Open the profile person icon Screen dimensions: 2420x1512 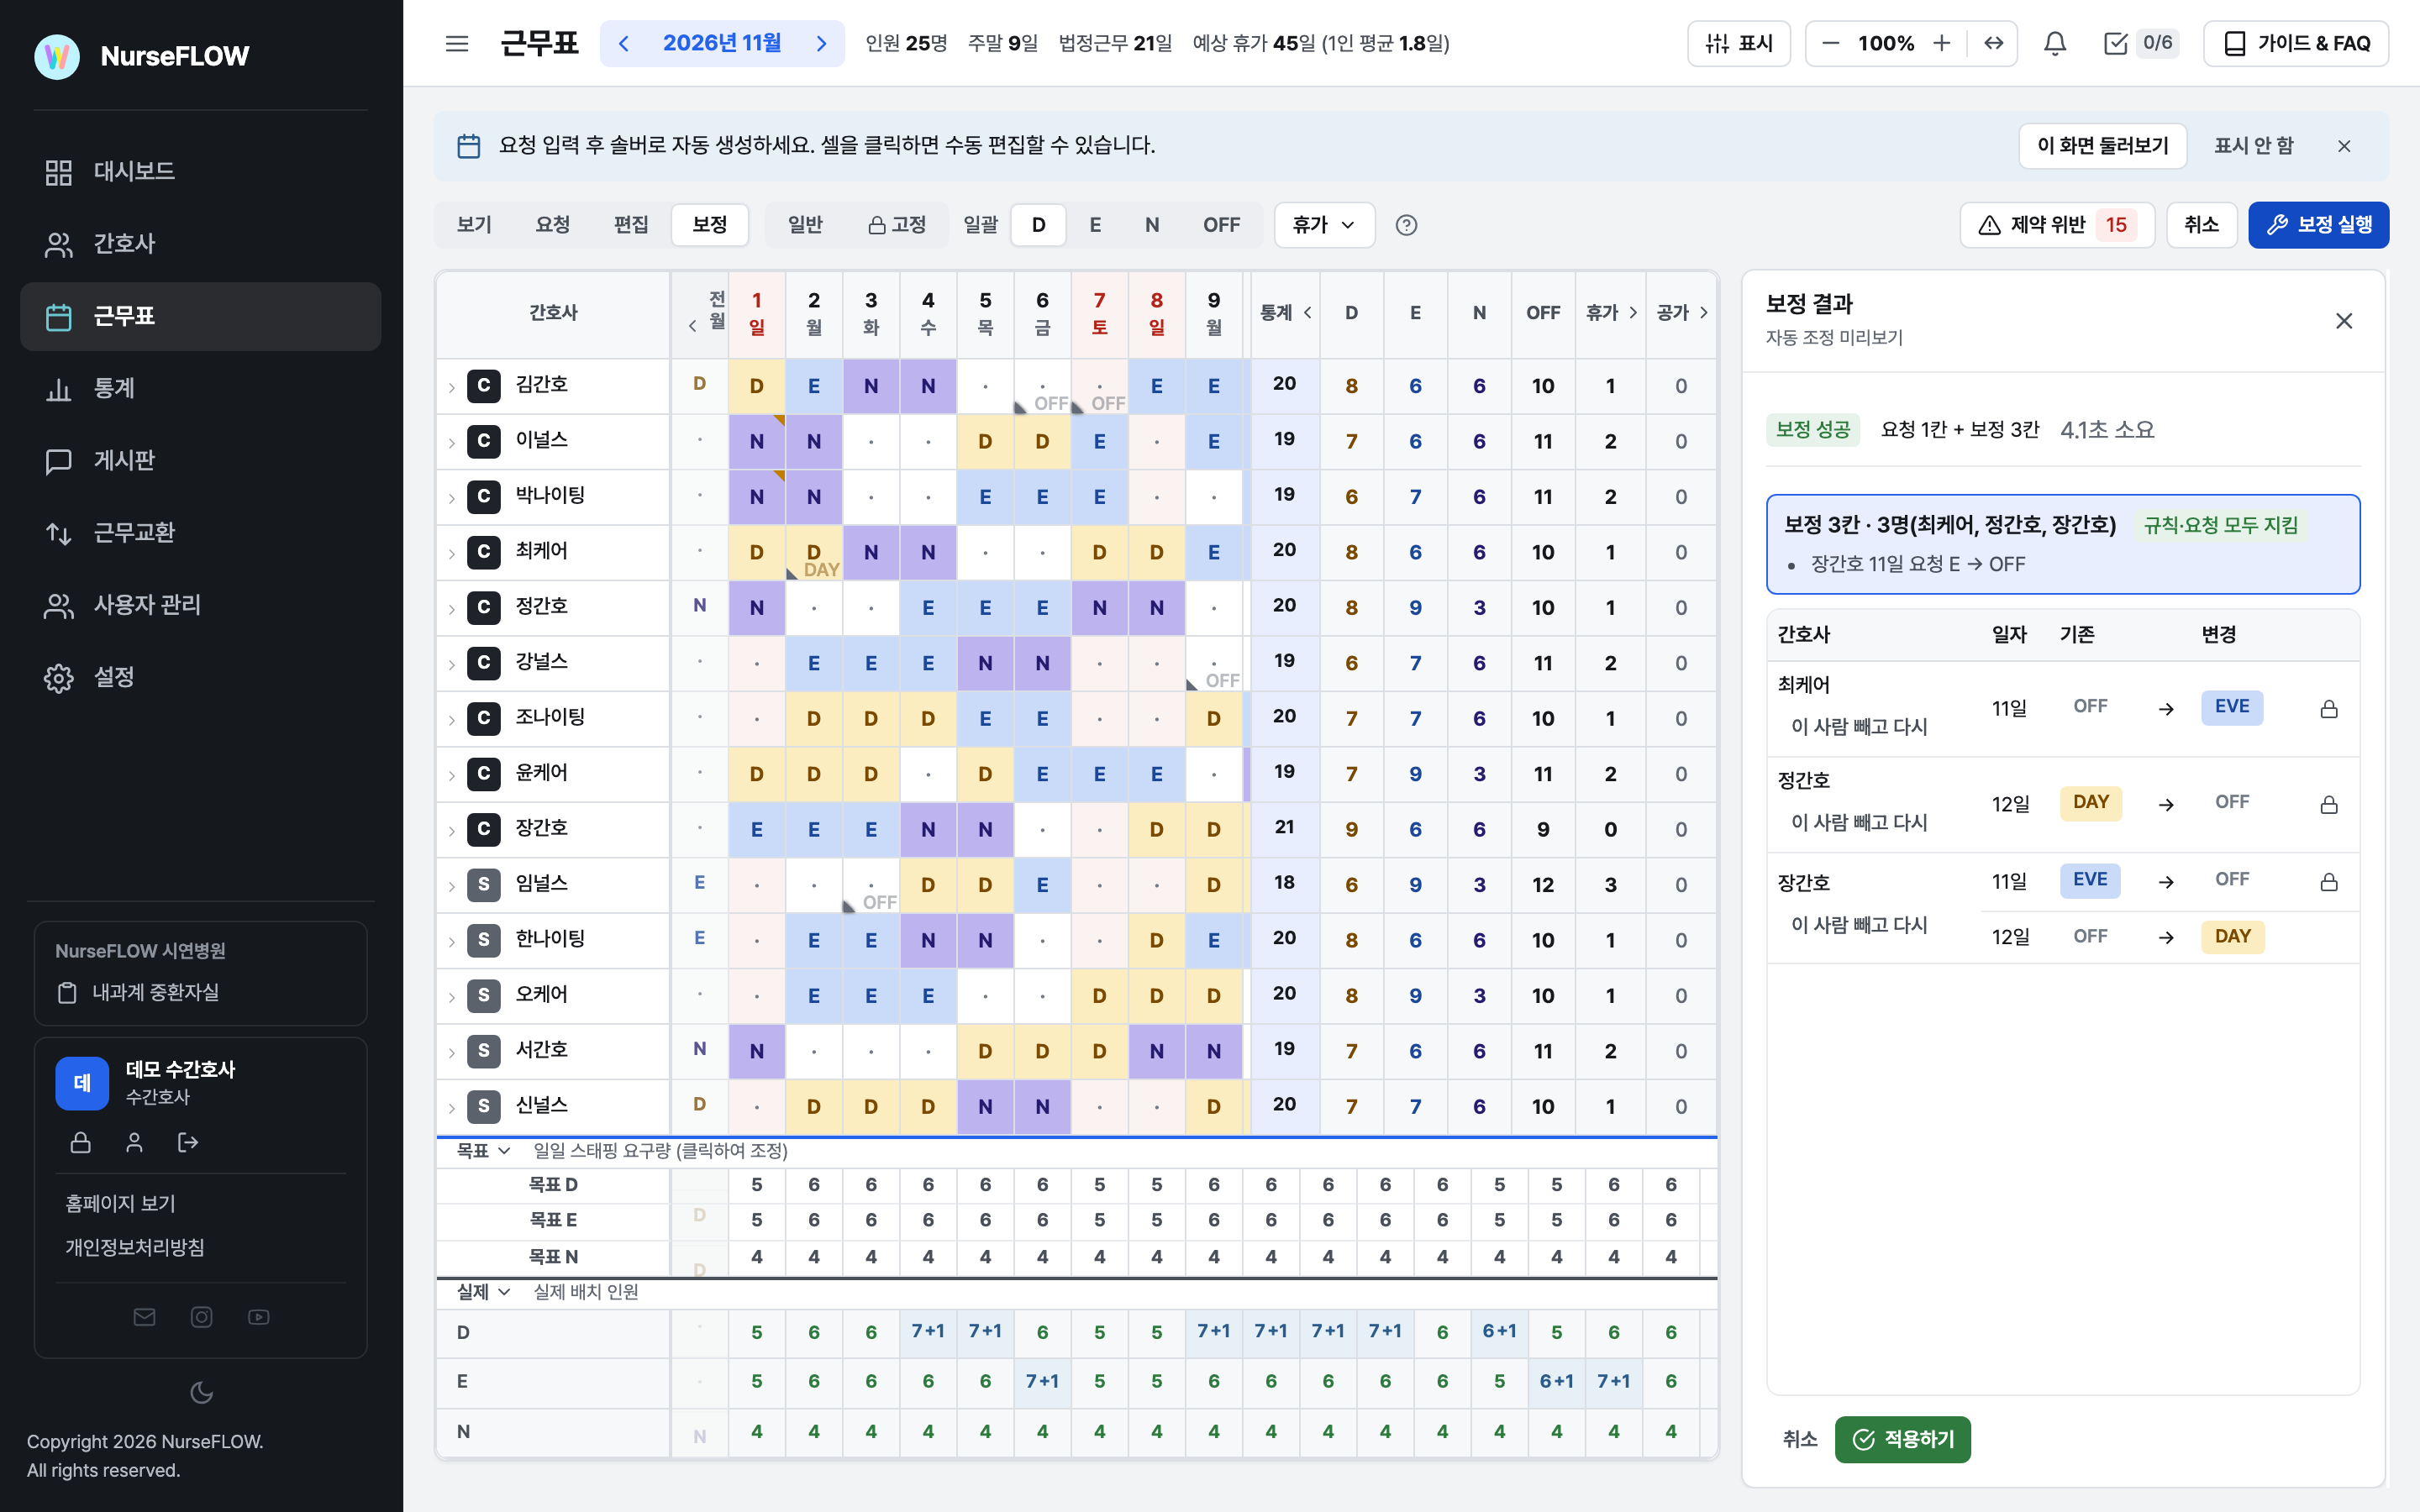coord(134,1142)
